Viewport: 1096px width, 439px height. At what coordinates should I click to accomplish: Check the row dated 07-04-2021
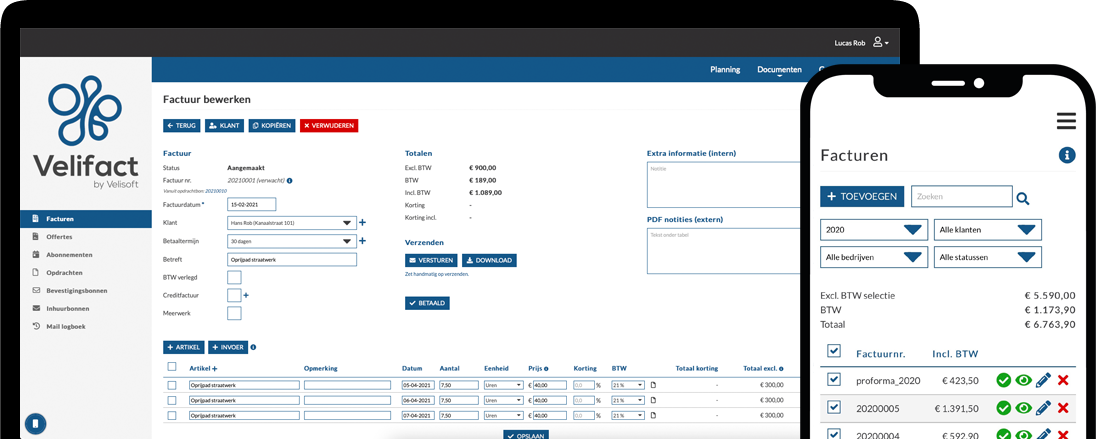click(x=172, y=416)
